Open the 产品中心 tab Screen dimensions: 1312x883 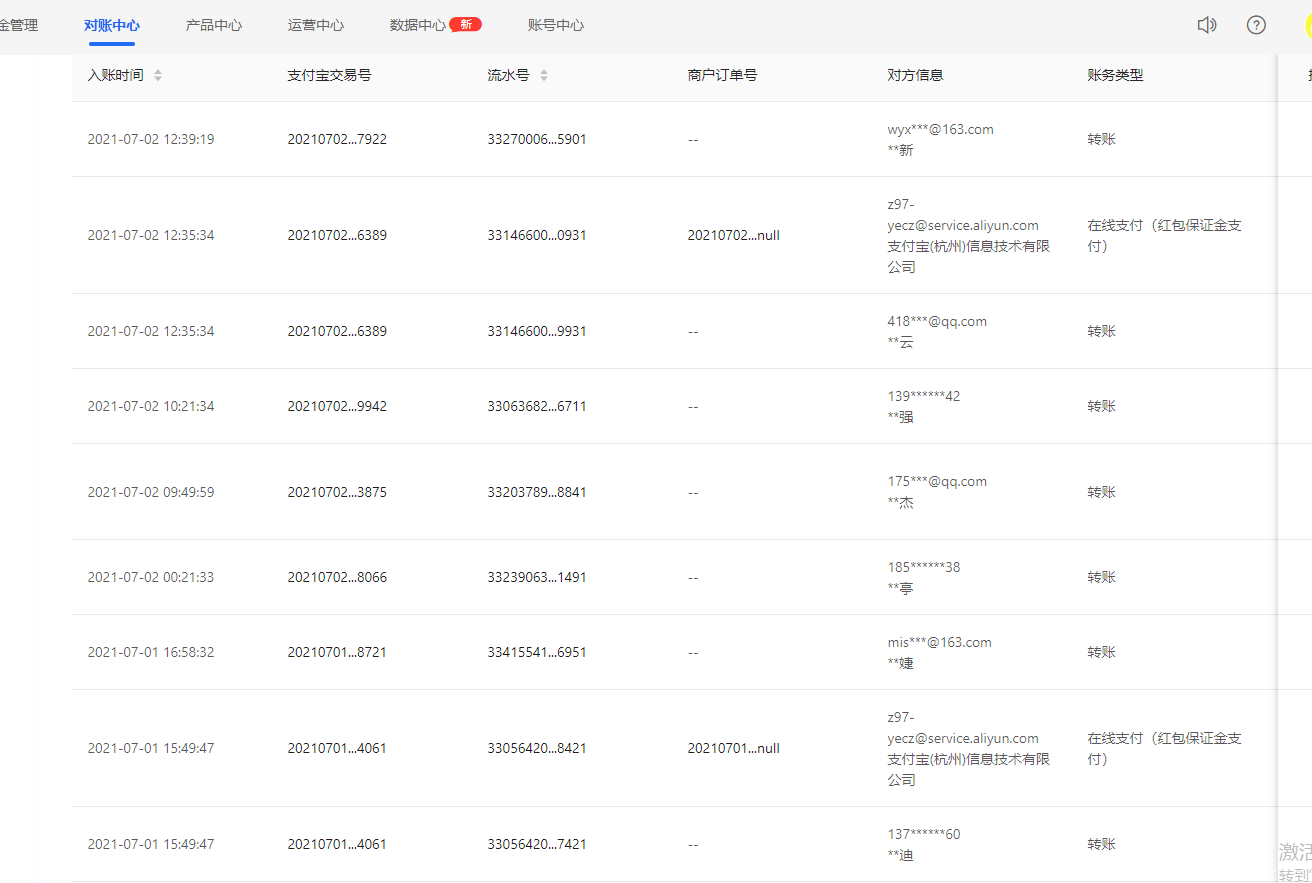point(214,25)
